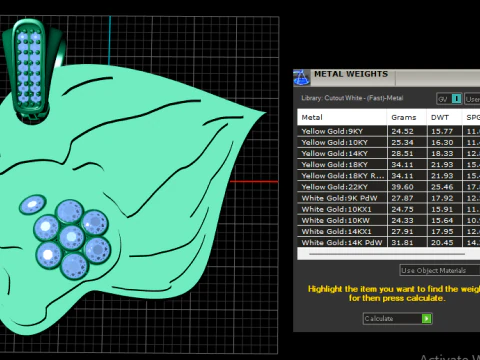Viewport: 480px width, 360px height.
Task: Click the 15.91 DWT cell
Action: pyautogui.click(x=444, y=209)
